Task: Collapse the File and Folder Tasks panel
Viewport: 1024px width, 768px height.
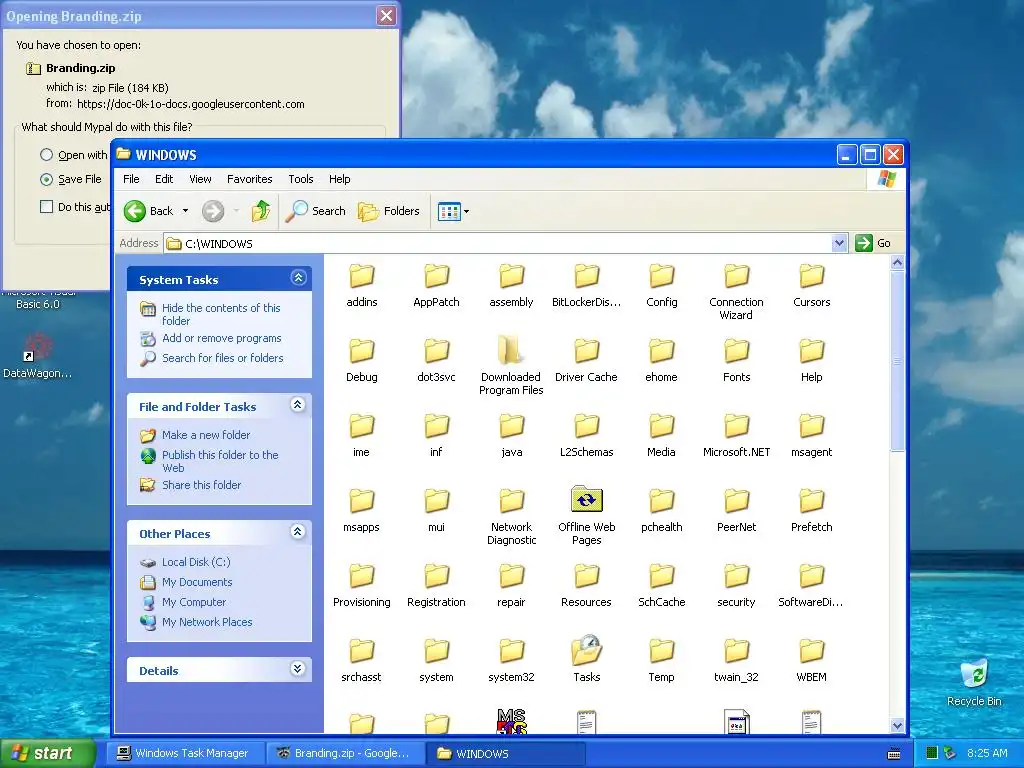Action: pyautogui.click(x=298, y=405)
